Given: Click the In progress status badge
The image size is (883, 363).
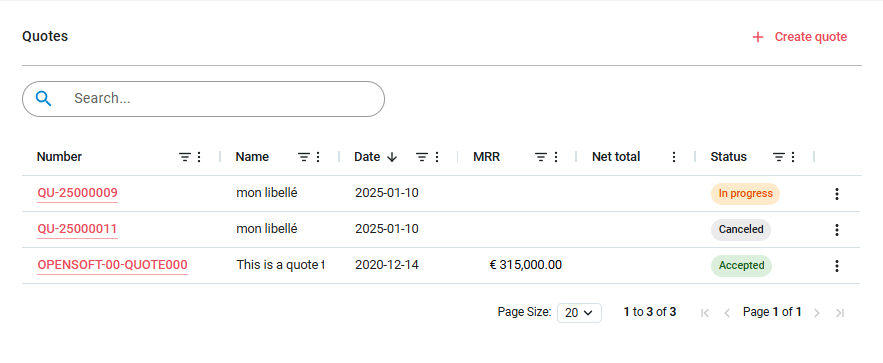Looking at the screenshot, I should [x=746, y=194].
